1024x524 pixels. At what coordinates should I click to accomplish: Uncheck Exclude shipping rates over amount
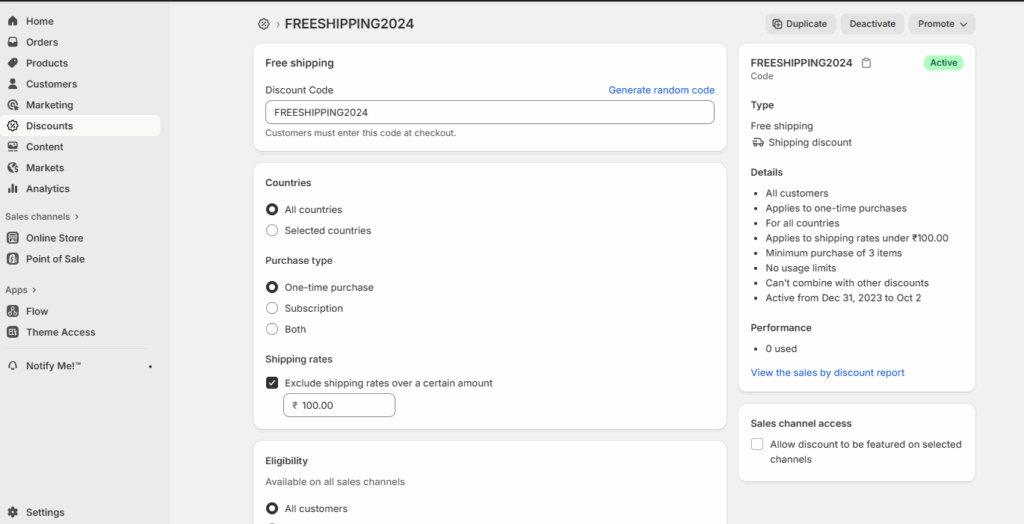coord(272,382)
